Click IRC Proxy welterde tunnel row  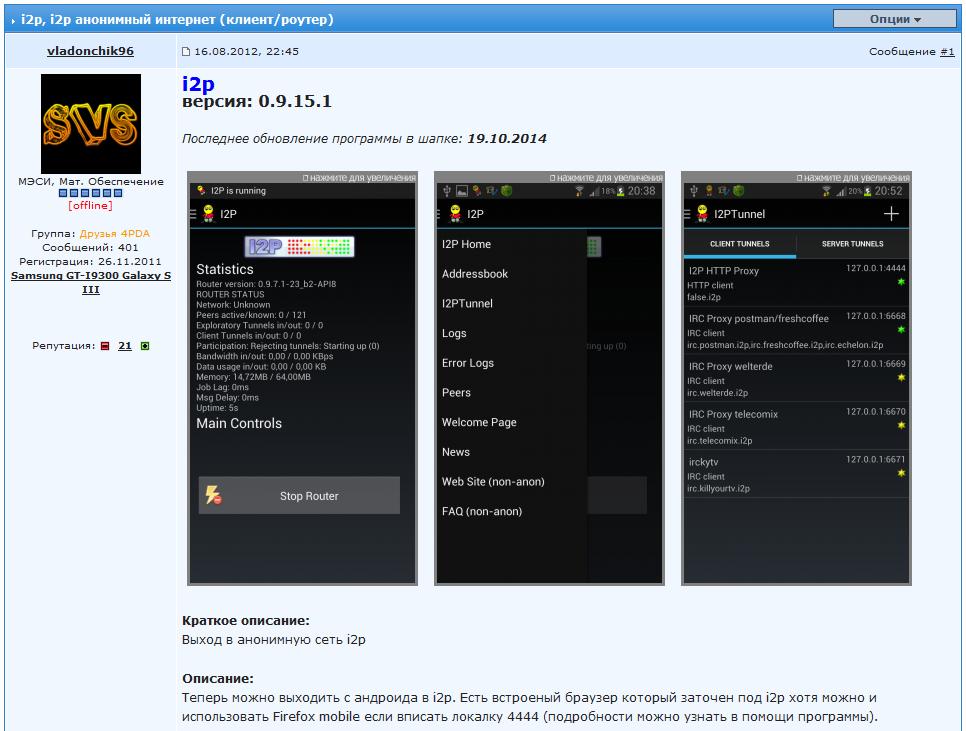pyautogui.click(x=797, y=379)
